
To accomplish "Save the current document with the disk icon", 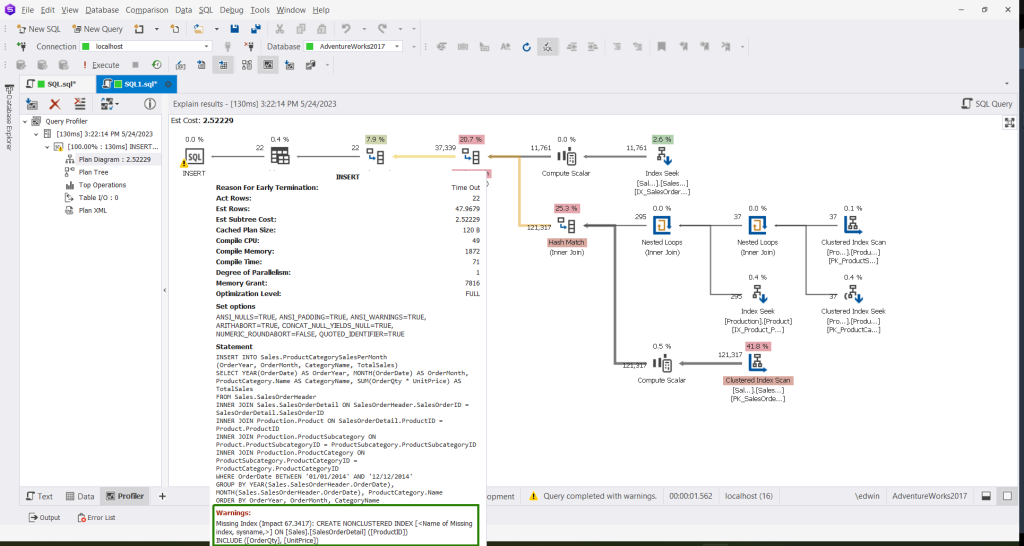I will pos(234,29).
